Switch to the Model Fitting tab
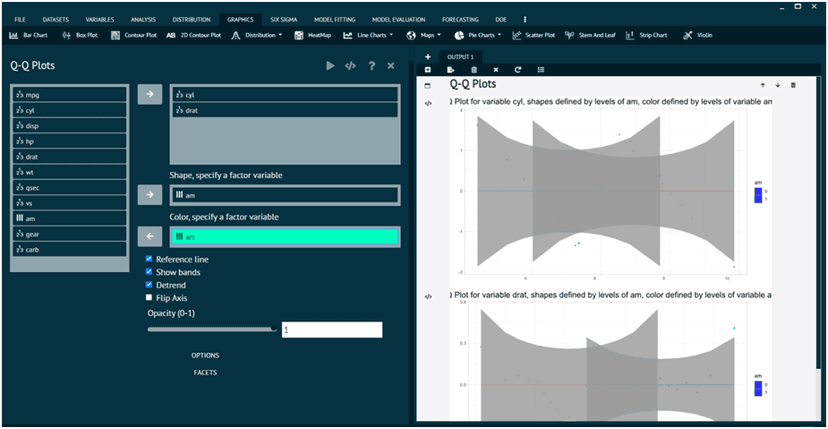 [333, 19]
